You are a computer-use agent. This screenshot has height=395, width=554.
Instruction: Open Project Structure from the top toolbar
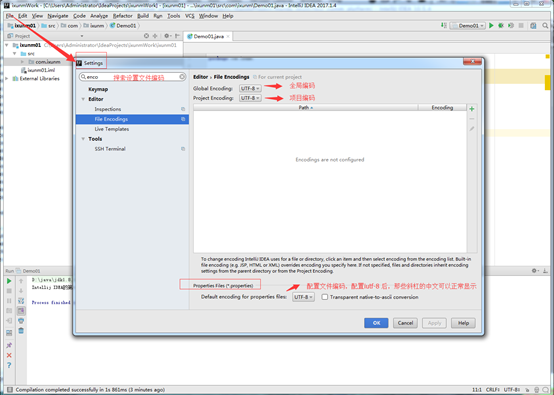pos(533,25)
